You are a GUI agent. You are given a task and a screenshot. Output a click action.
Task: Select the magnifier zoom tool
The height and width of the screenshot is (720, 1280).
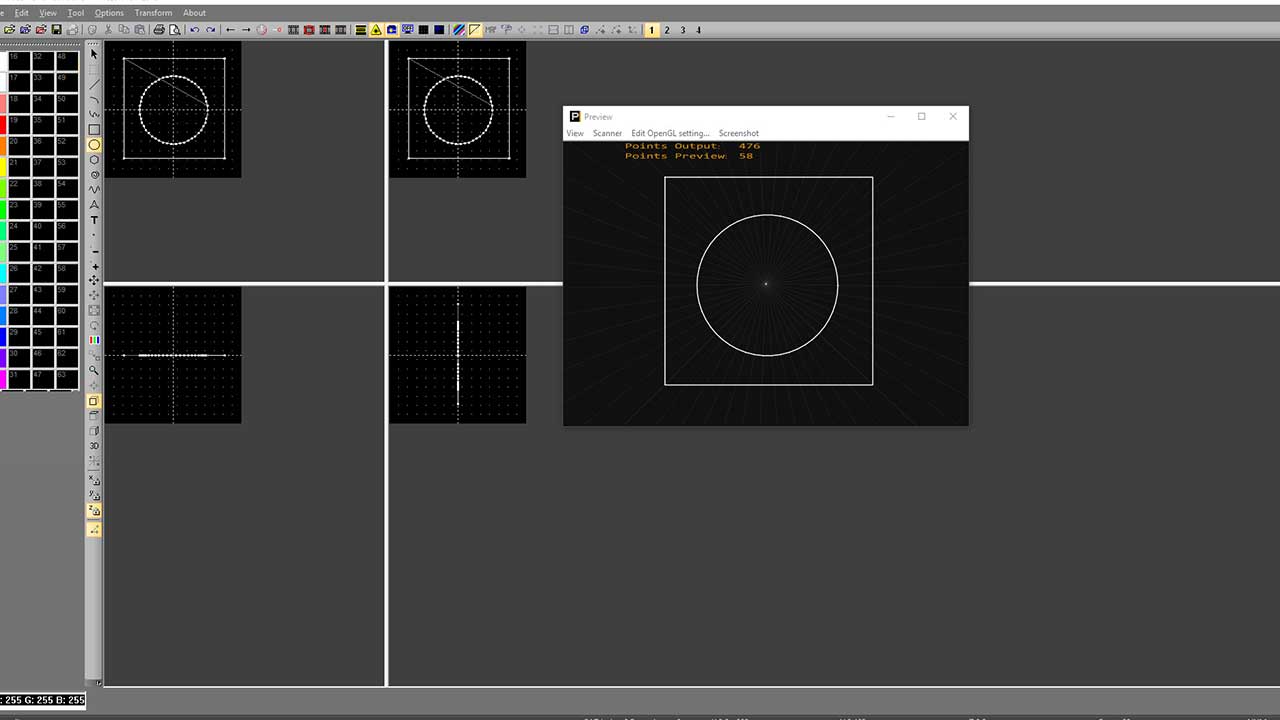coord(94,370)
